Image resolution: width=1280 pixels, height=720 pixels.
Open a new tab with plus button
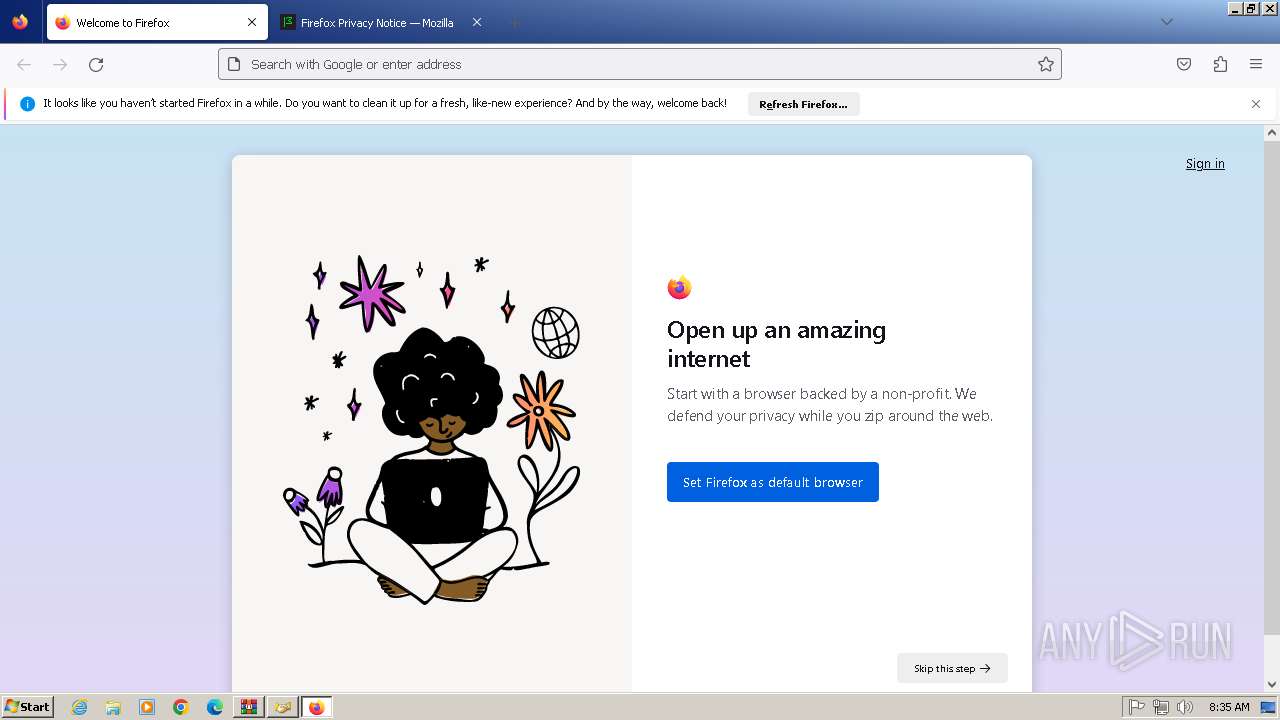[x=514, y=22]
